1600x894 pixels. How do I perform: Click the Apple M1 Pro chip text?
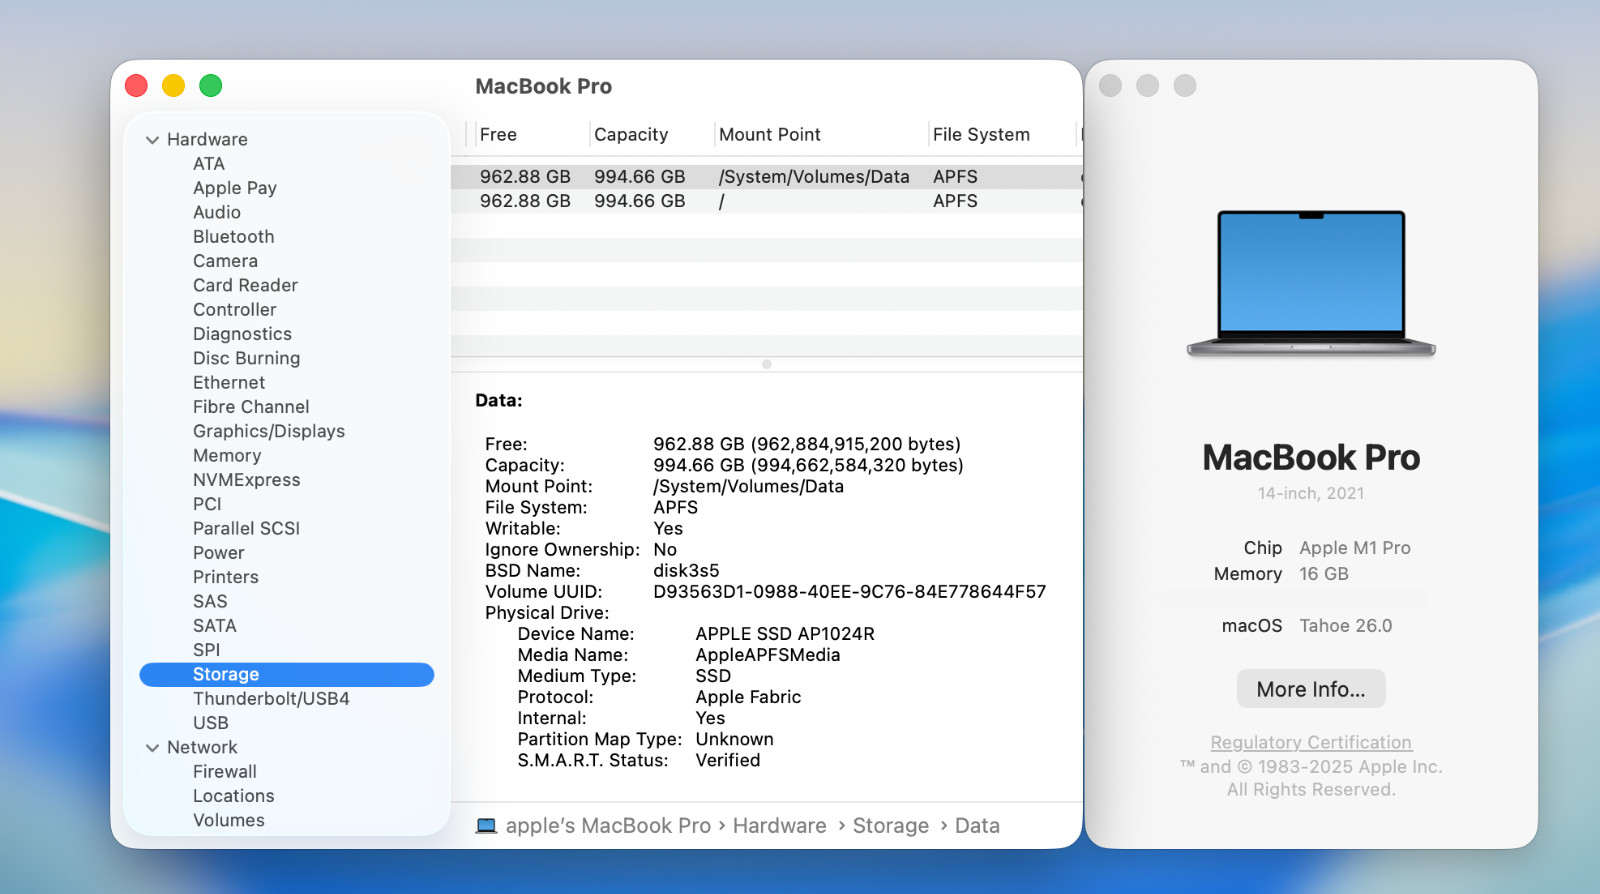[x=1355, y=548]
